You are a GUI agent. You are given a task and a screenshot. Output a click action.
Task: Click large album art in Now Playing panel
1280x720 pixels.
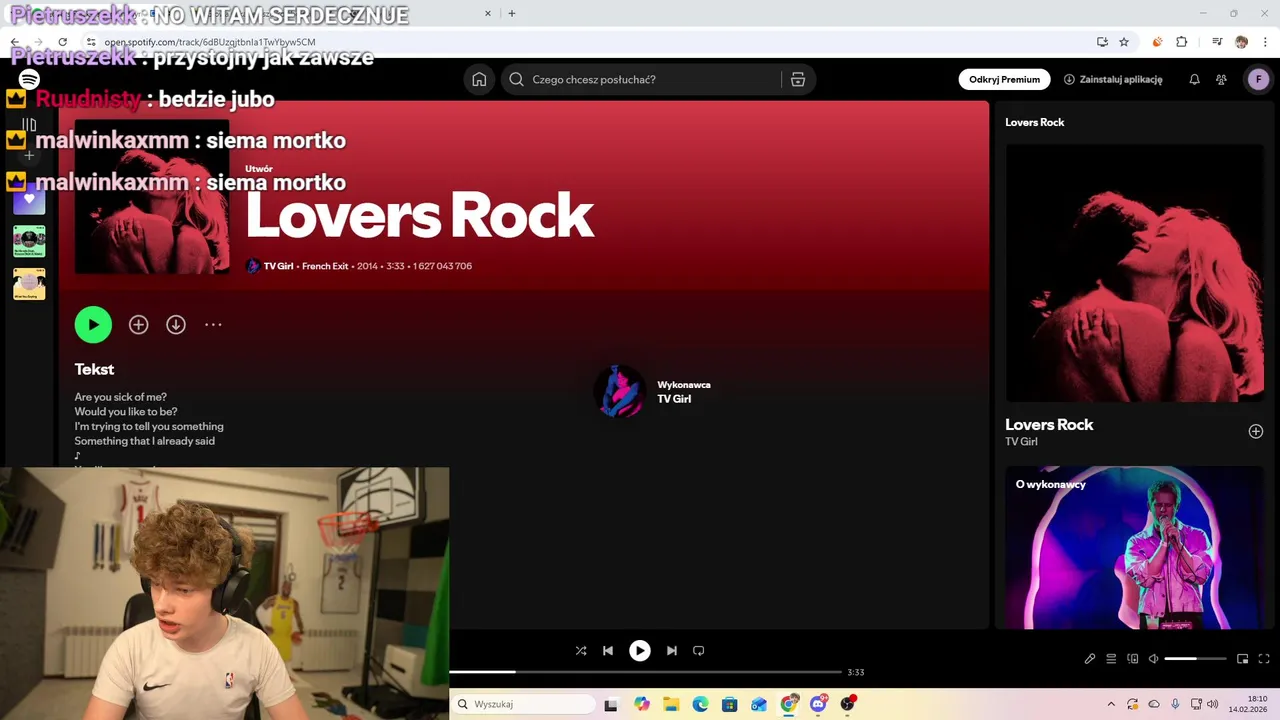point(1134,273)
